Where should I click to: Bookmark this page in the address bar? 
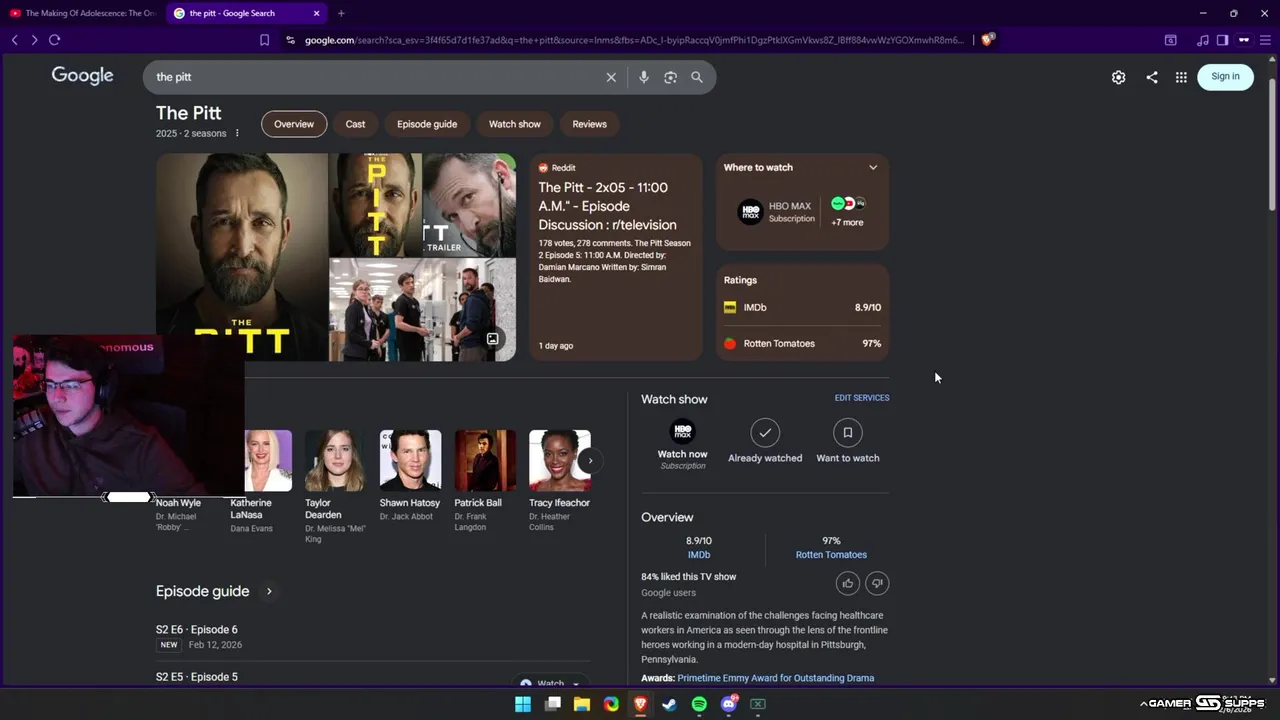pyautogui.click(x=264, y=40)
